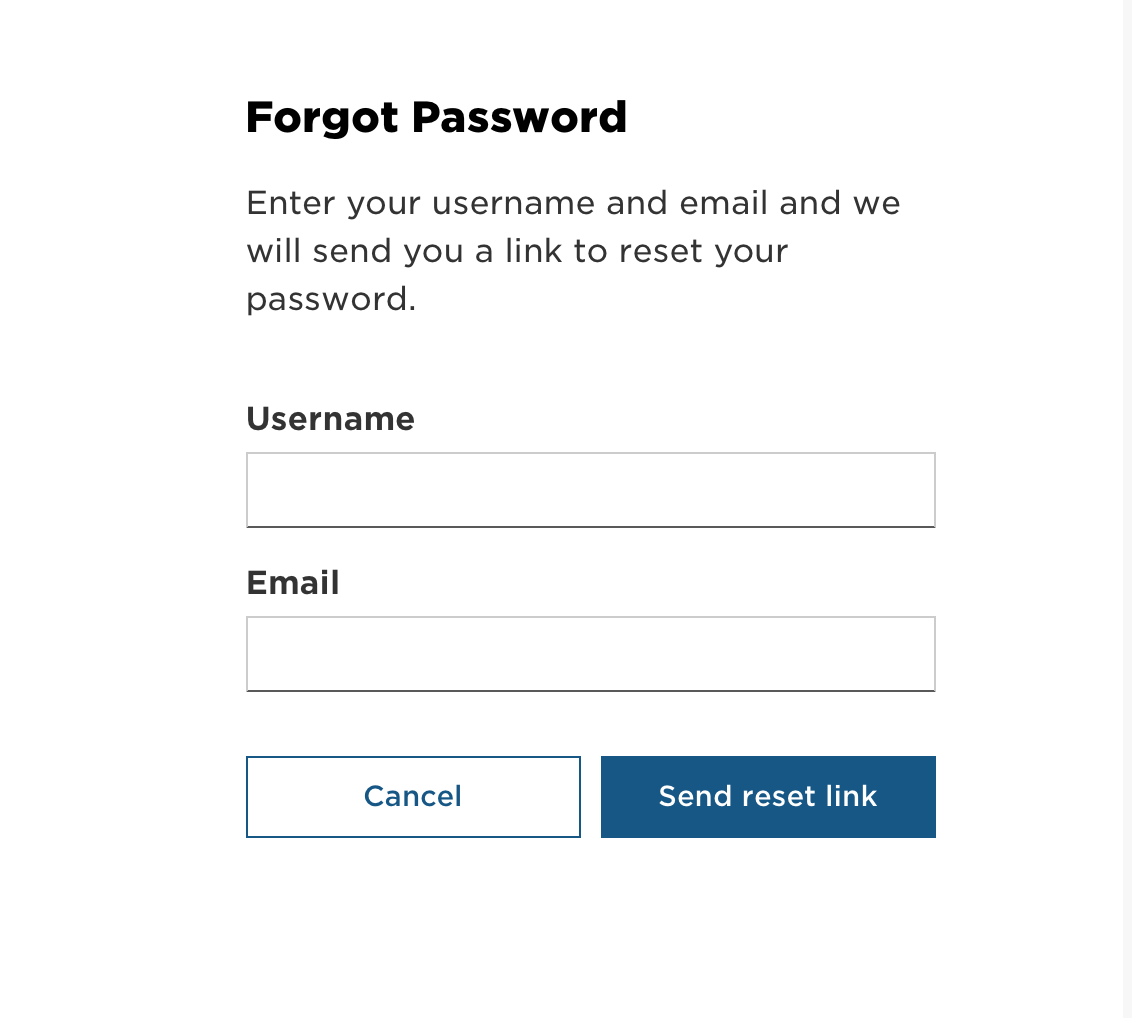This screenshot has height=1018, width=1132.
Task: Click the blue Send reset link button
Action: click(767, 796)
